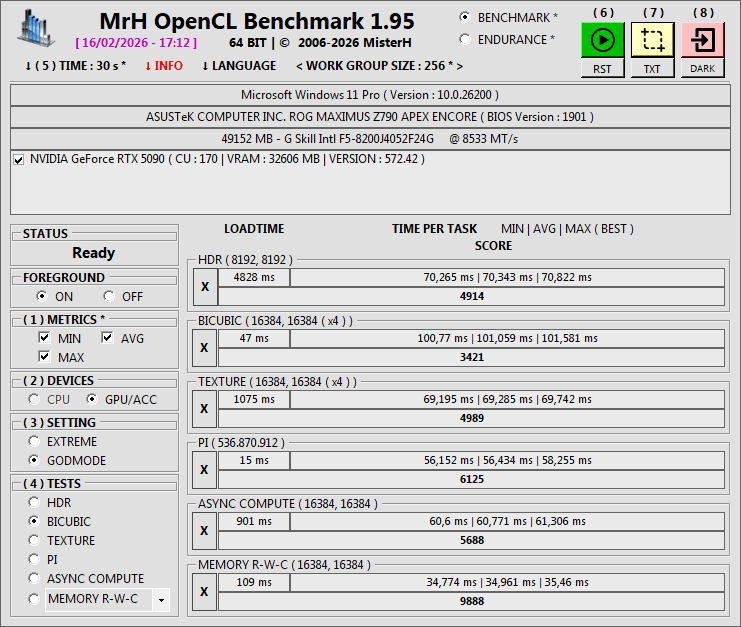The image size is (741, 627).
Task: Open the MEMORY R-W-C dropdown arrow
Action: (x=161, y=600)
